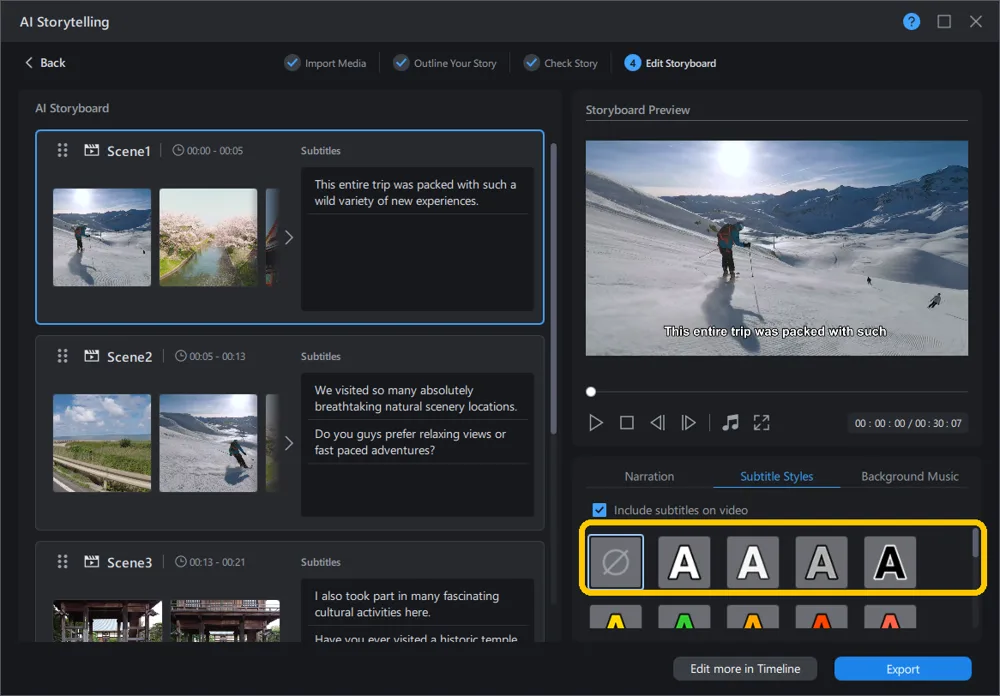Click the Scene1 clock time icon
The height and width of the screenshot is (696, 1000).
click(179, 150)
